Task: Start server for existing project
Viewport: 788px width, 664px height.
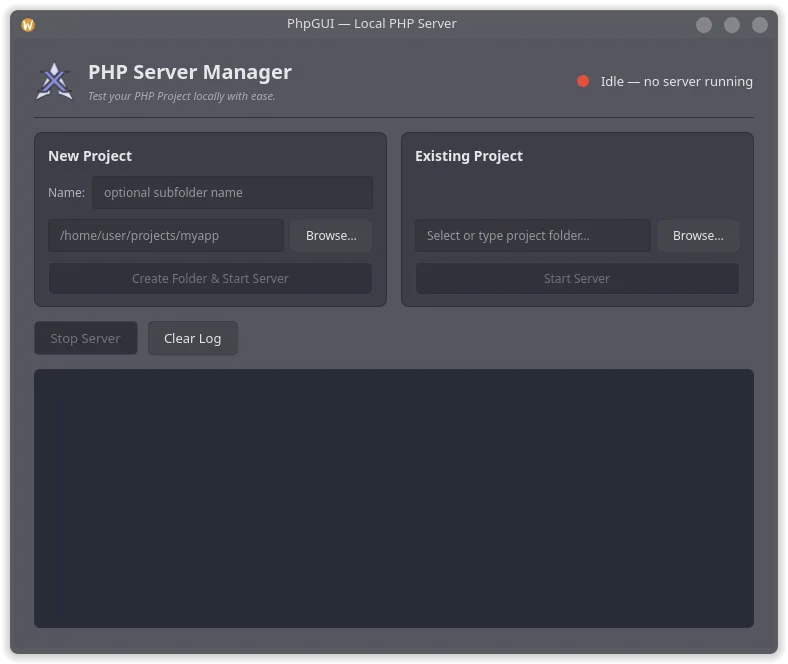Action: coord(577,278)
